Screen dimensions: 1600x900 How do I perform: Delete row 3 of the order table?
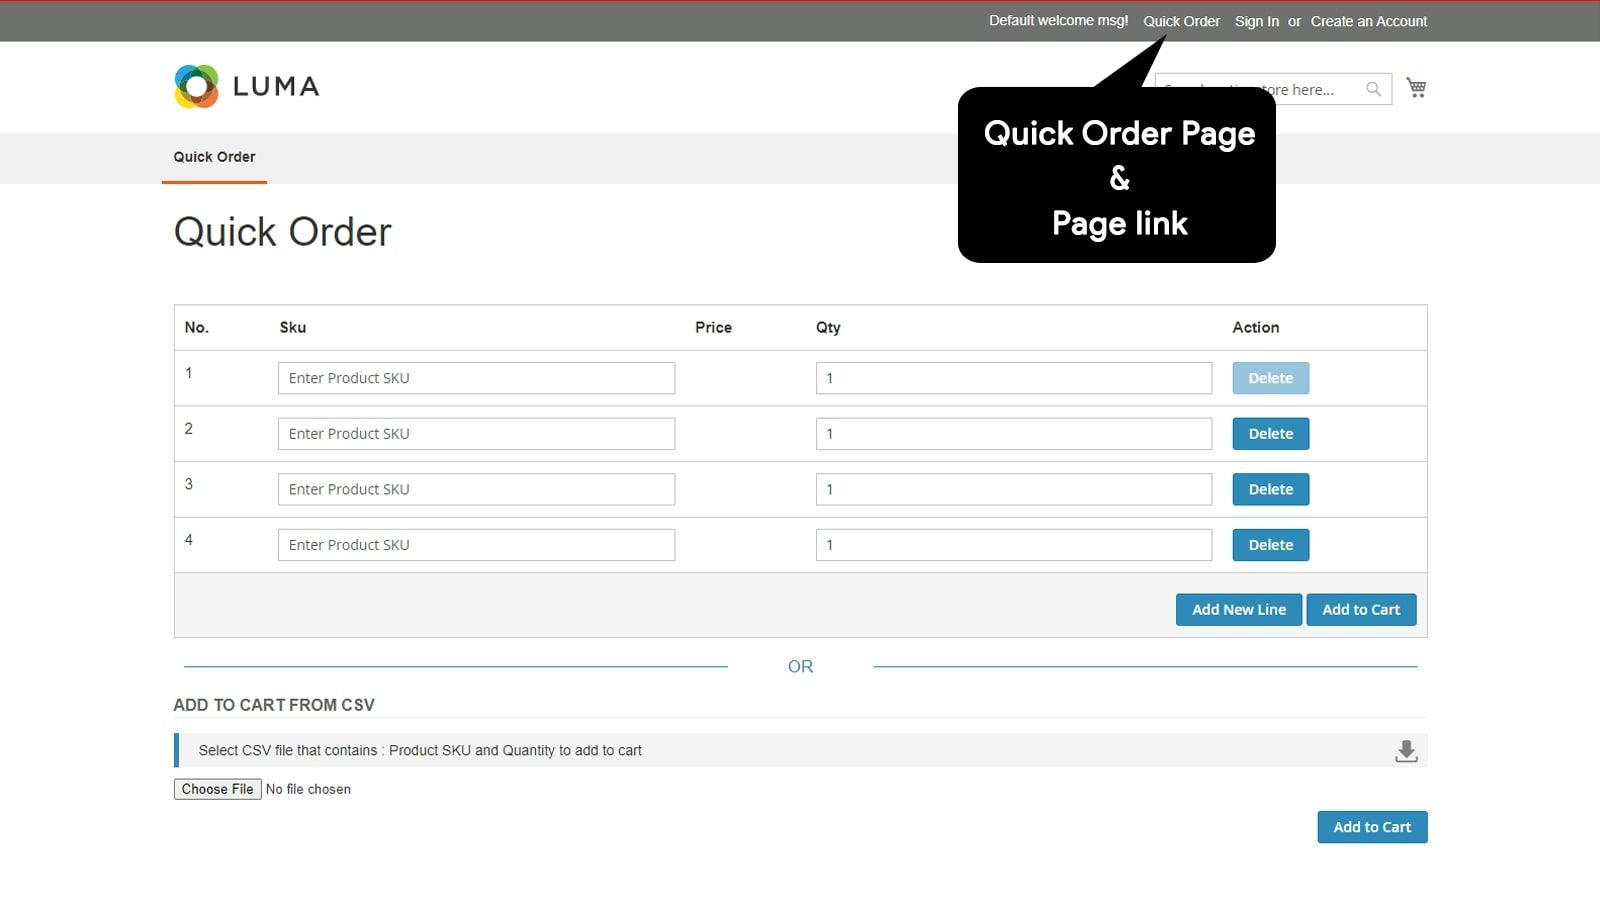1271,489
